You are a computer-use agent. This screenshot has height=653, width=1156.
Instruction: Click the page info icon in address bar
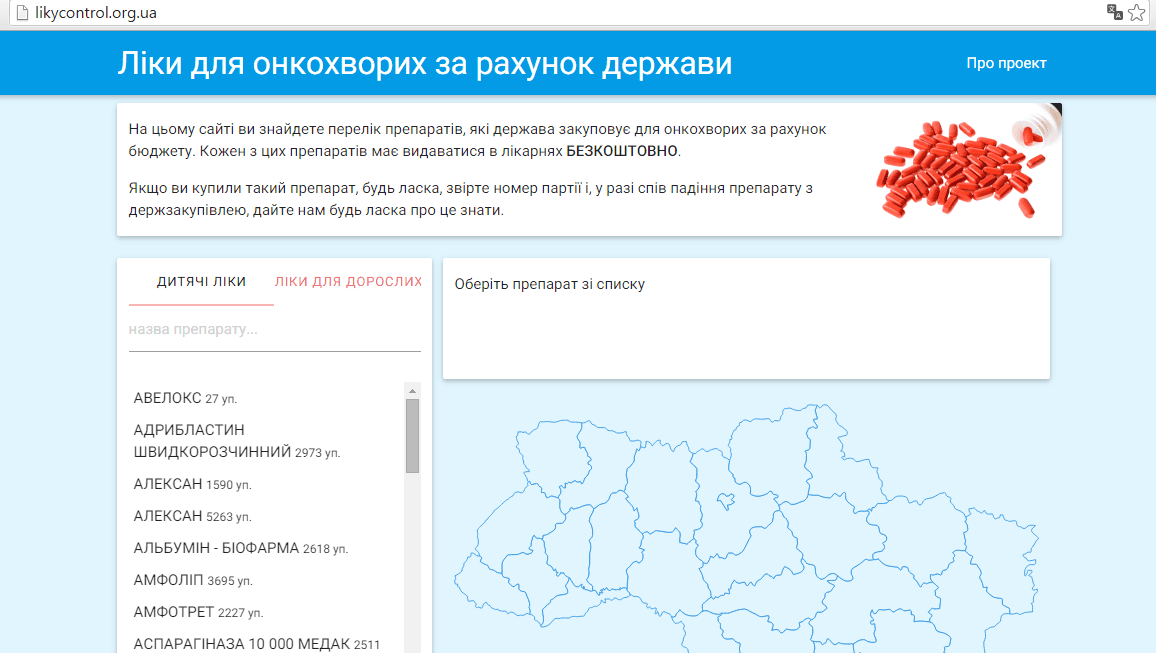pyautogui.click(x=12, y=13)
